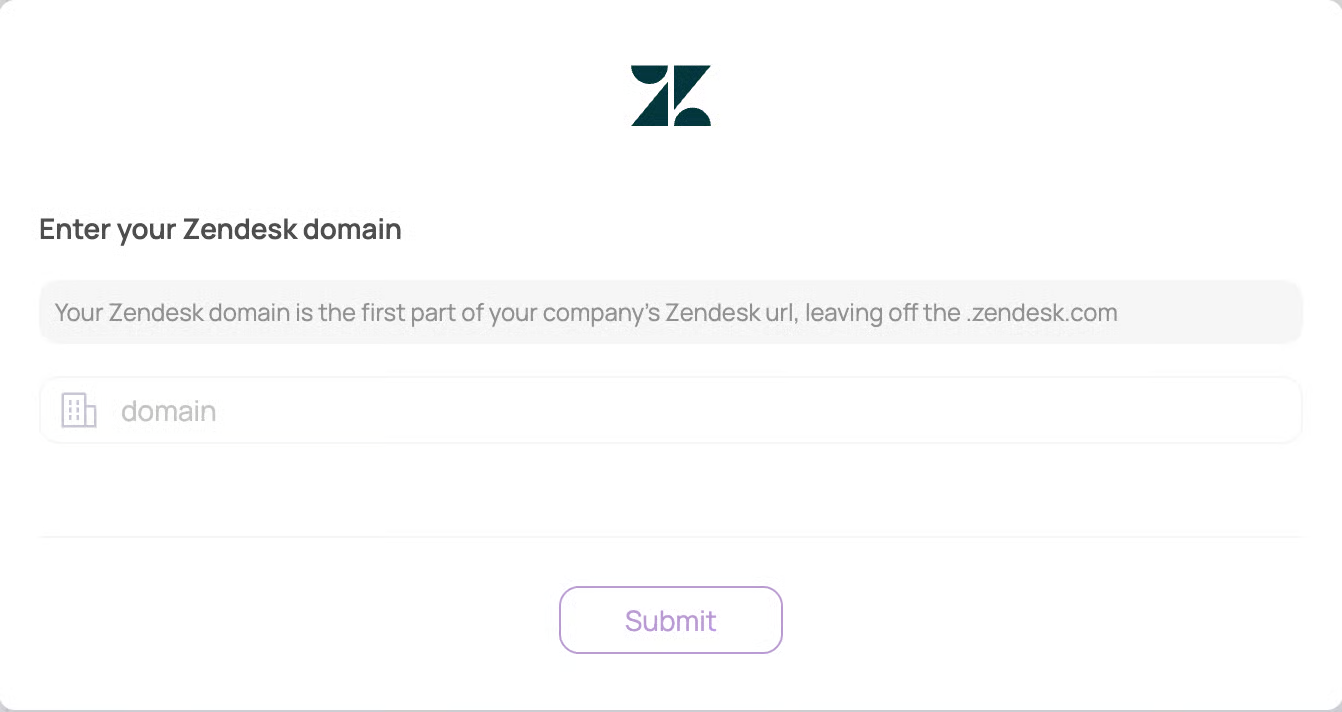Click the word 'Zendesk' in the heading
The height and width of the screenshot is (712, 1342).
[x=240, y=229]
